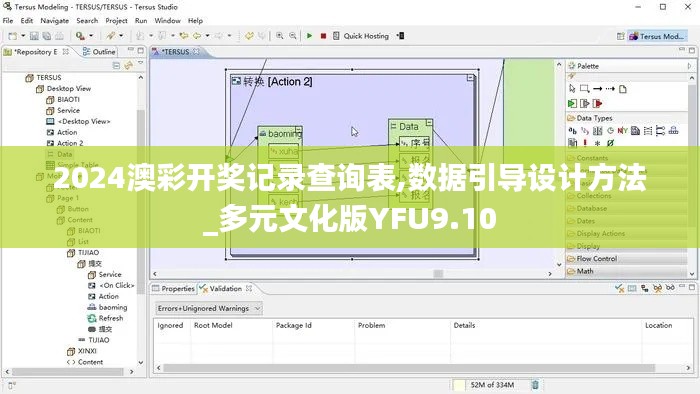Click the Save disk icon in toolbar
The width and height of the screenshot is (700, 394).
[34, 36]
